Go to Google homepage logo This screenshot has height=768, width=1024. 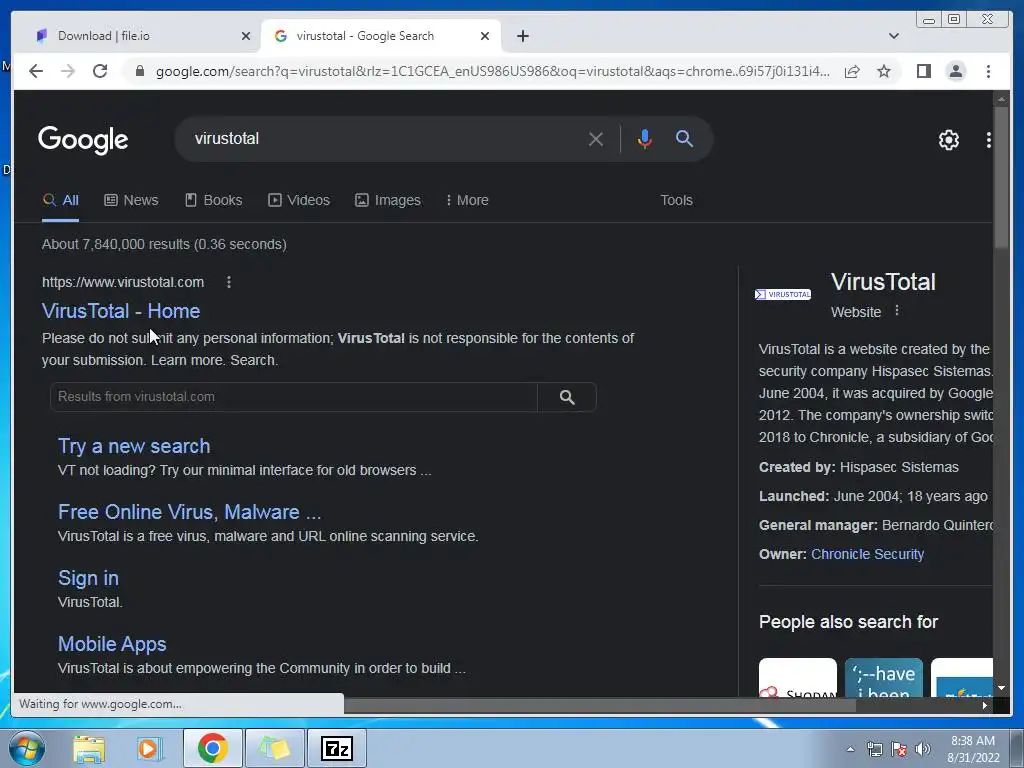(83, 139)
